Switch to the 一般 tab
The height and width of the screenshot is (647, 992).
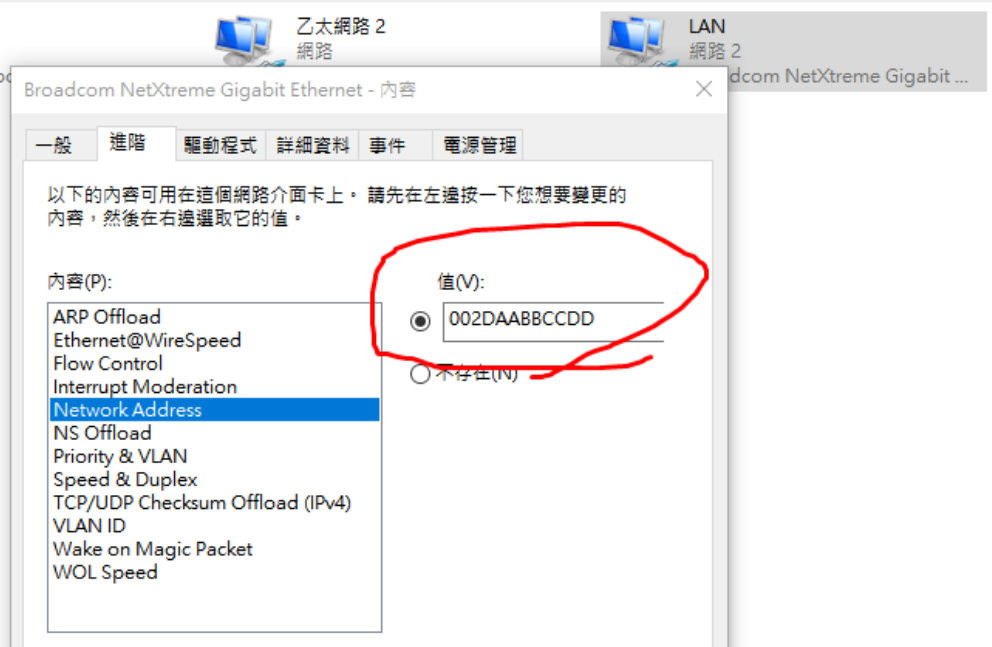54,145
